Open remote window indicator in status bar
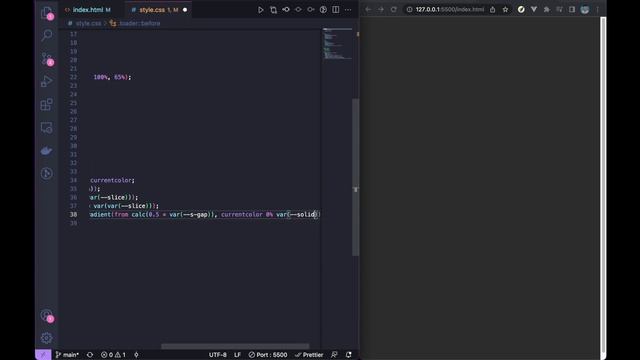 (x=43, y=355)
